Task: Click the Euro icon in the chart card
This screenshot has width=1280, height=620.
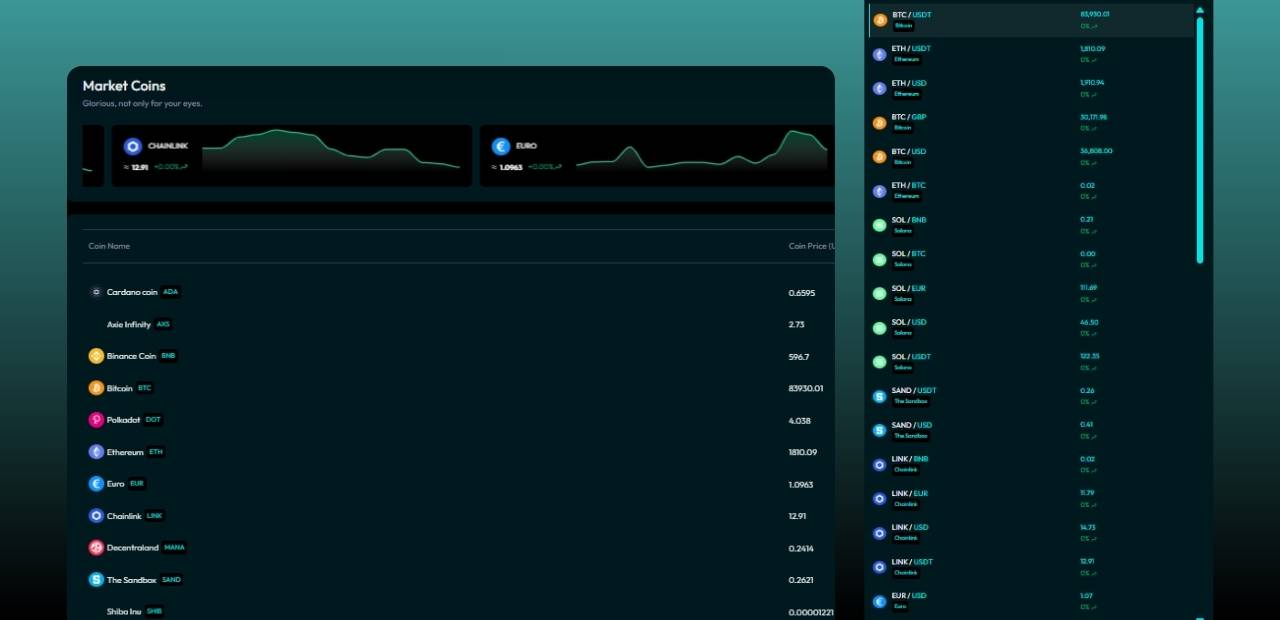Action: (500, 147)
